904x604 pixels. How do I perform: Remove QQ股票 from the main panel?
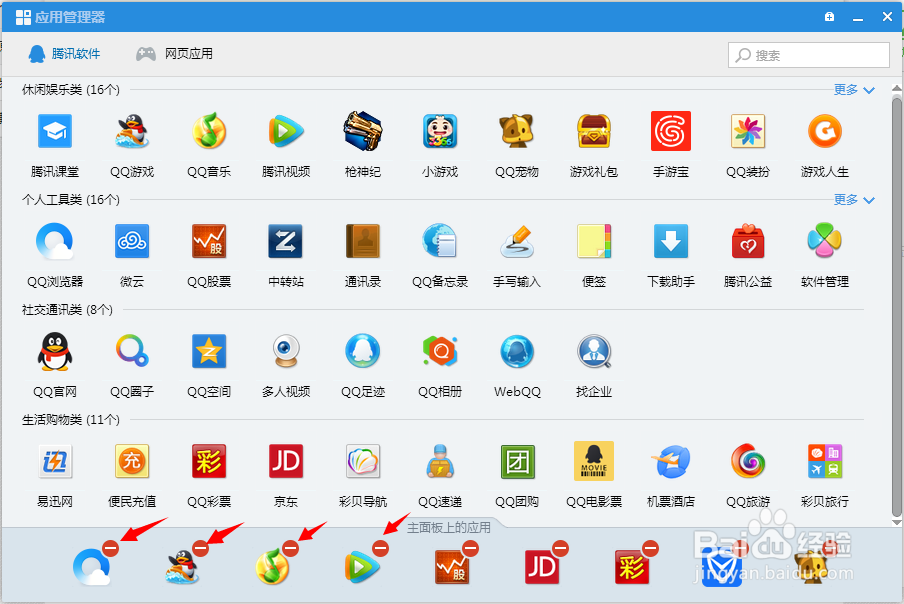coord(470,548)
